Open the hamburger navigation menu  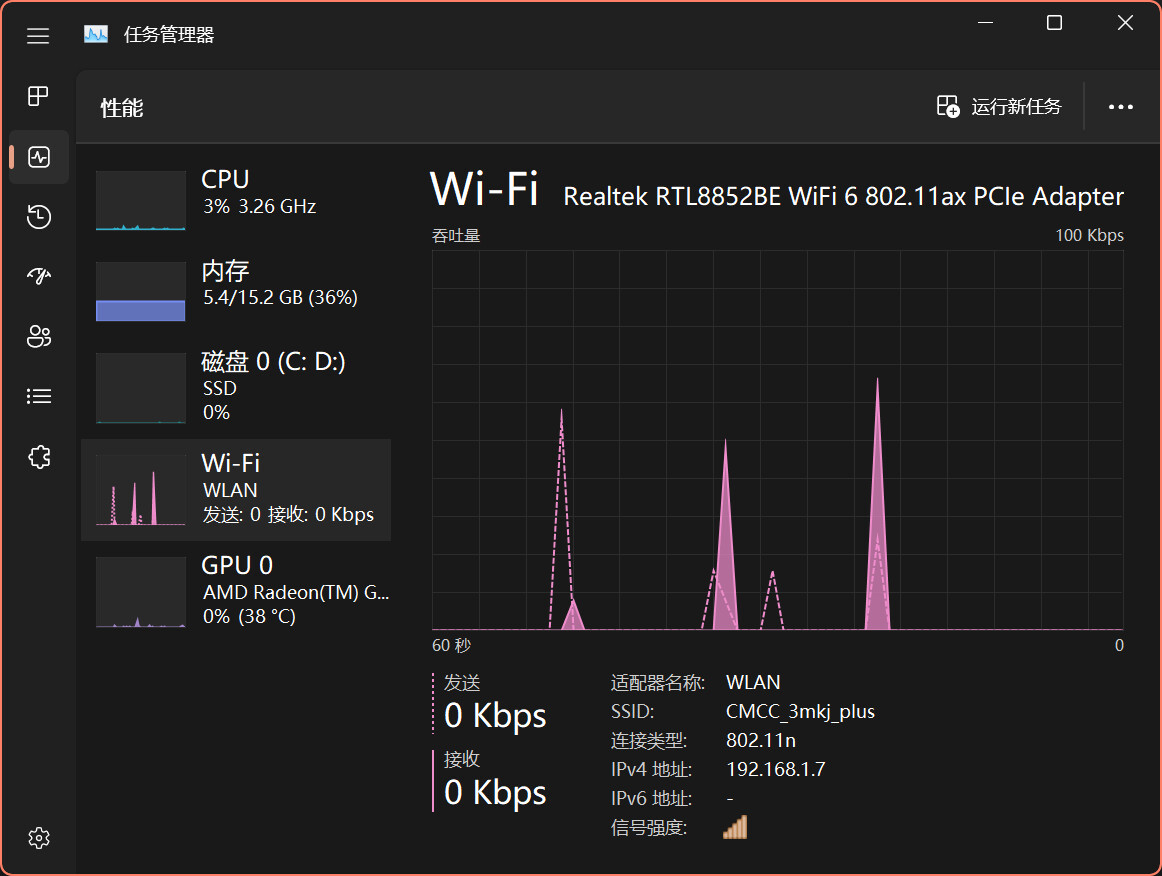38,36
